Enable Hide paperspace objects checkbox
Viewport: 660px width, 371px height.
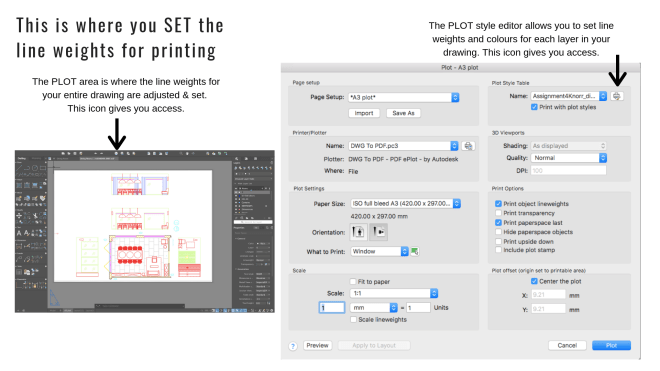pyautogui.click(x=498, y=232)
